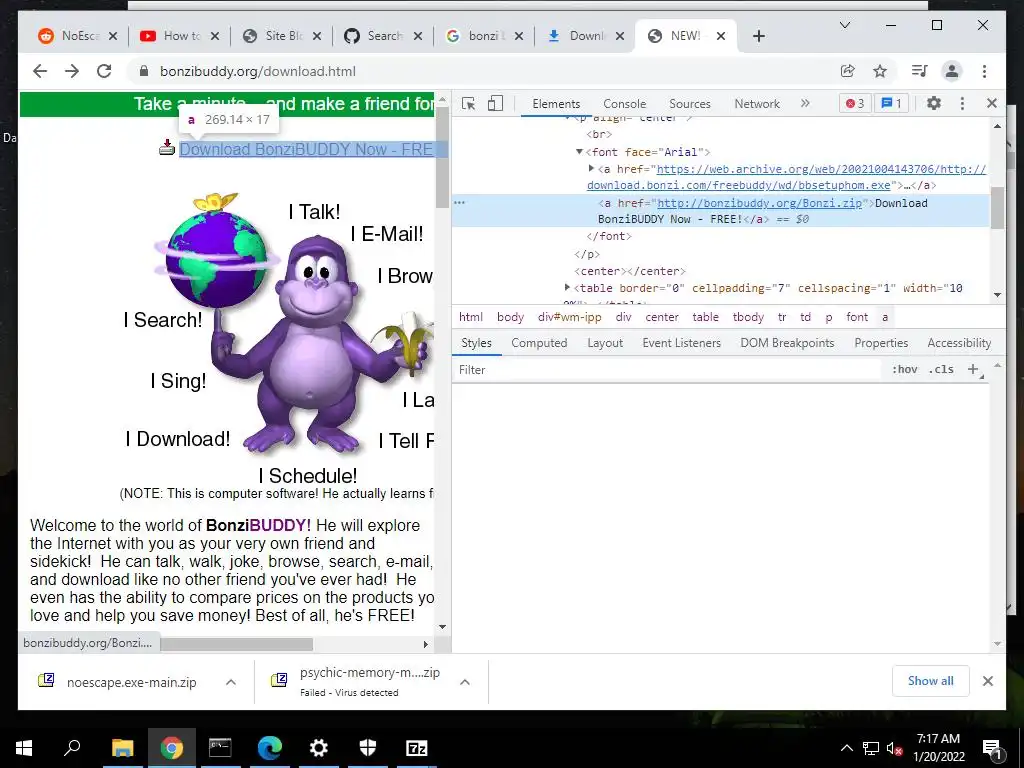
Task: Open the Chrome three-dot menu
Action: pyautogui.click(x=984, y=71)
